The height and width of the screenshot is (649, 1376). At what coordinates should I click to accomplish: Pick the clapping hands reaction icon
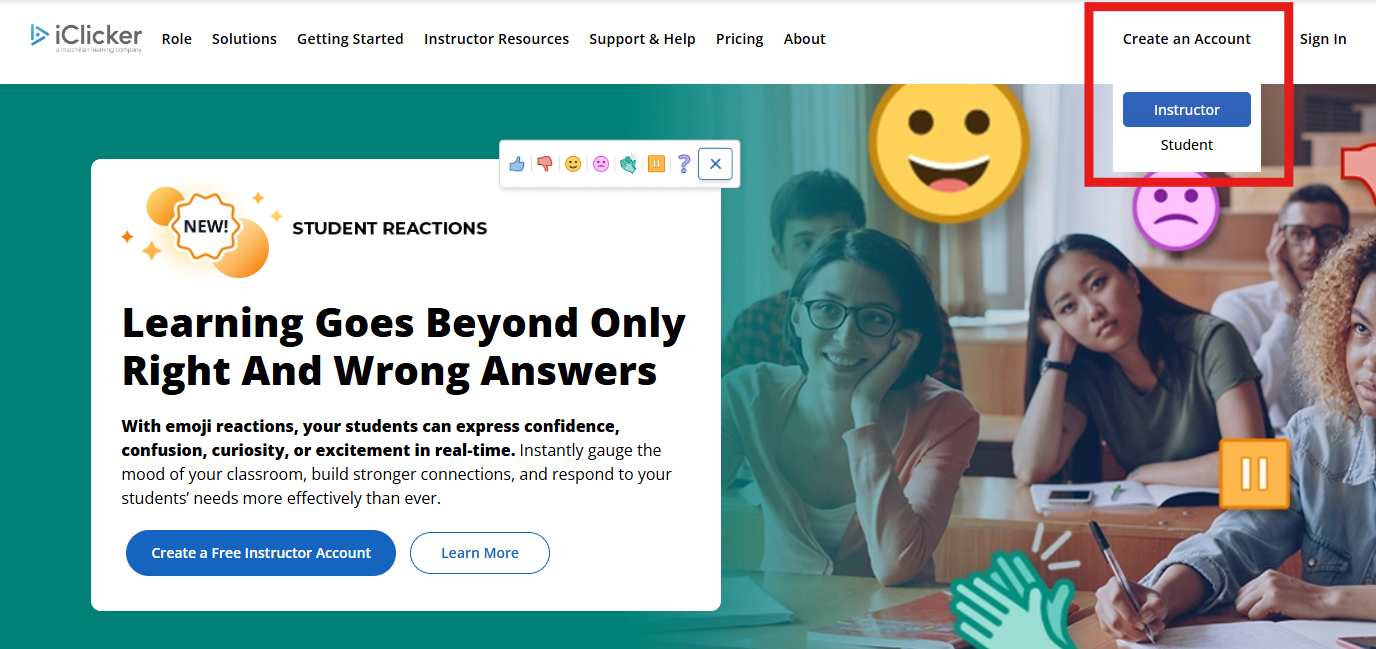(x=628, y=164)
